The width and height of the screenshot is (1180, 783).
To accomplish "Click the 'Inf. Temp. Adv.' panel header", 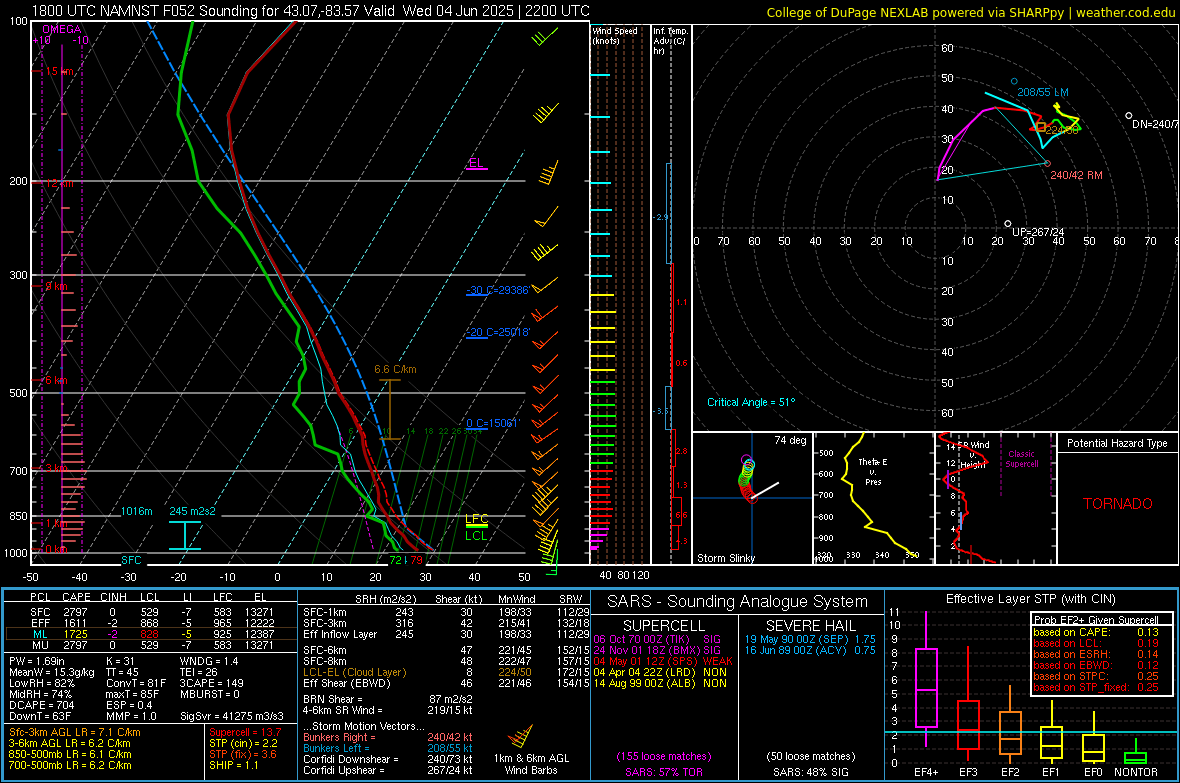I will [670, 41].
